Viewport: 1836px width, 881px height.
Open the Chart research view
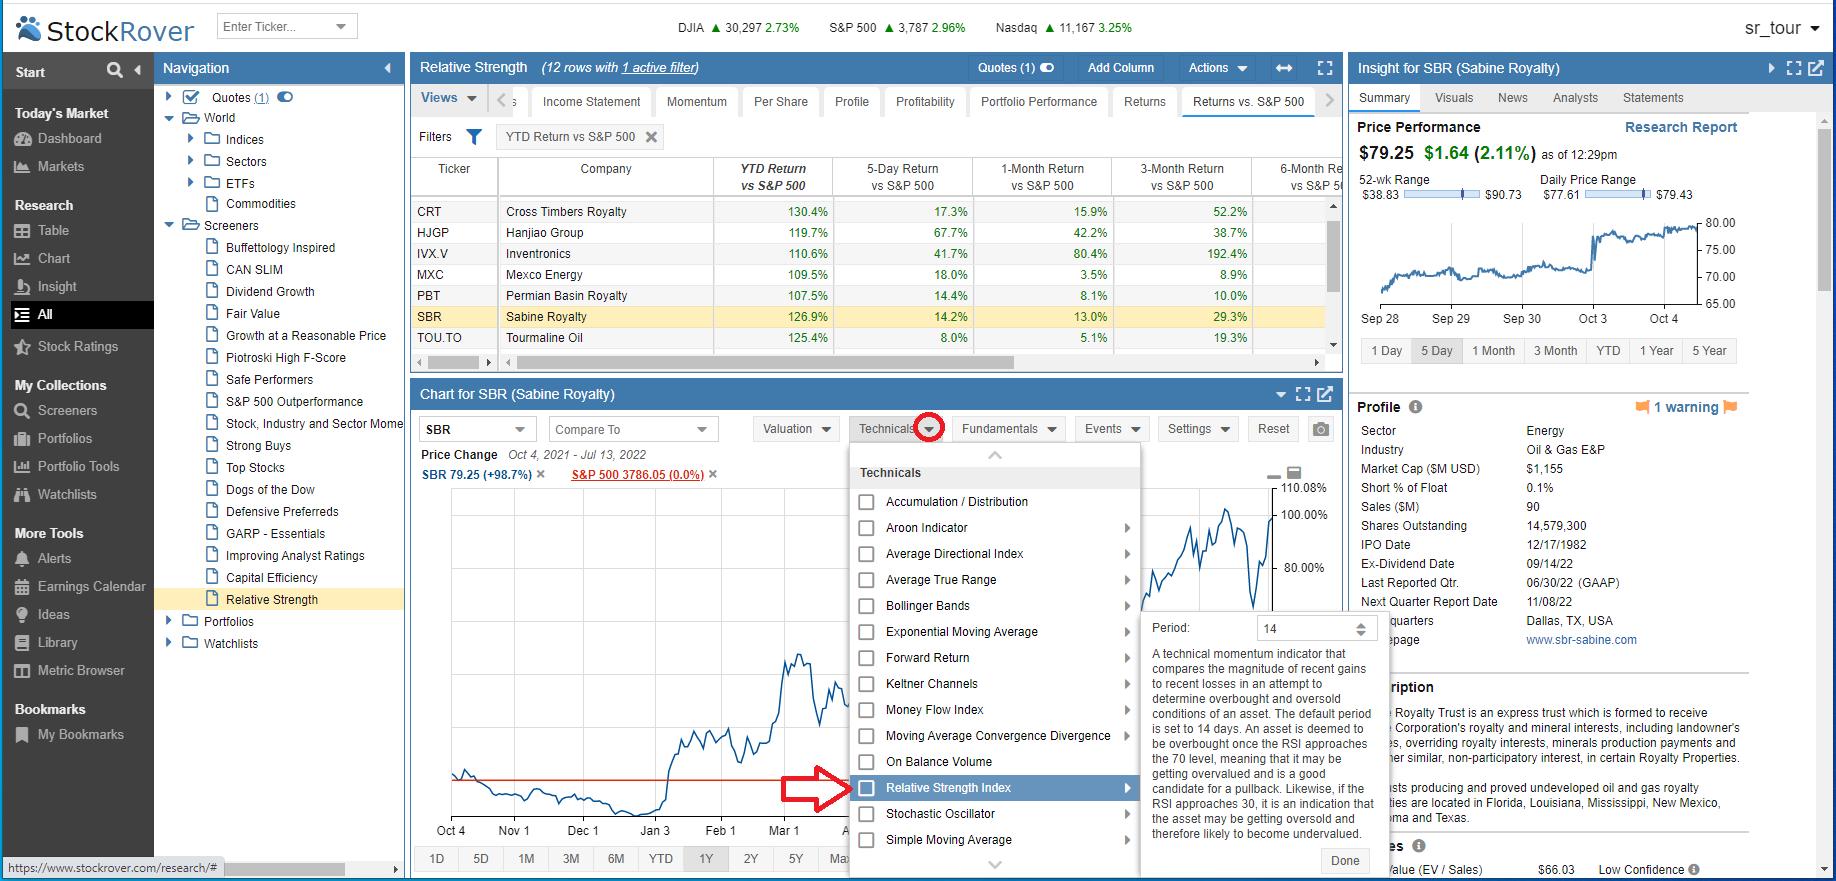(x=42, y=259)
